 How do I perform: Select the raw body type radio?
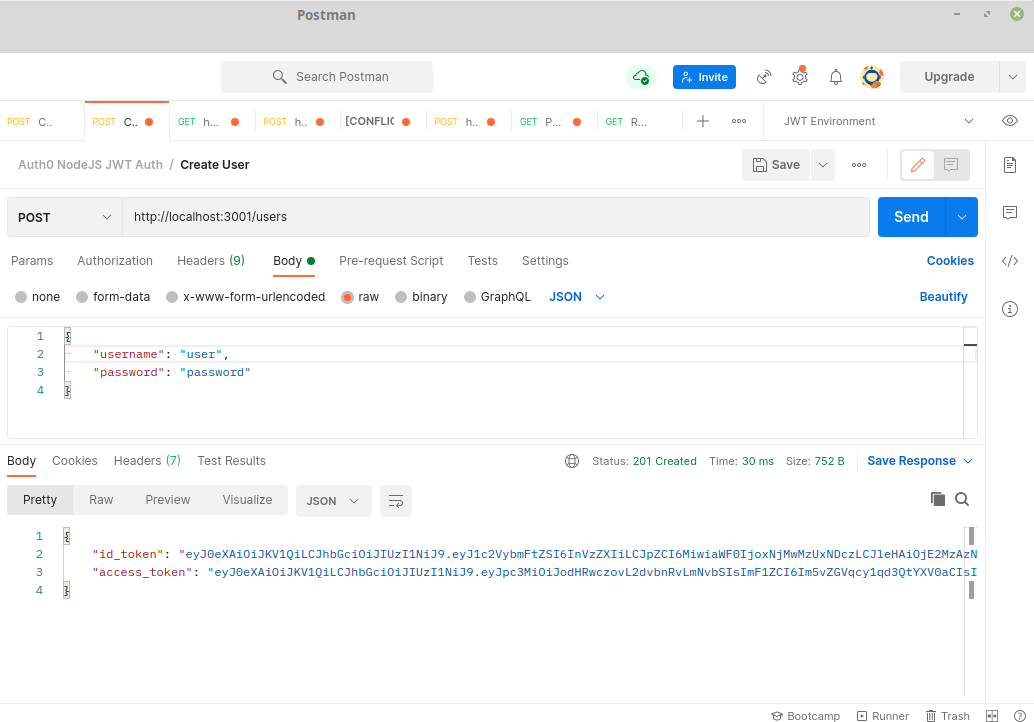click(348, 297)
